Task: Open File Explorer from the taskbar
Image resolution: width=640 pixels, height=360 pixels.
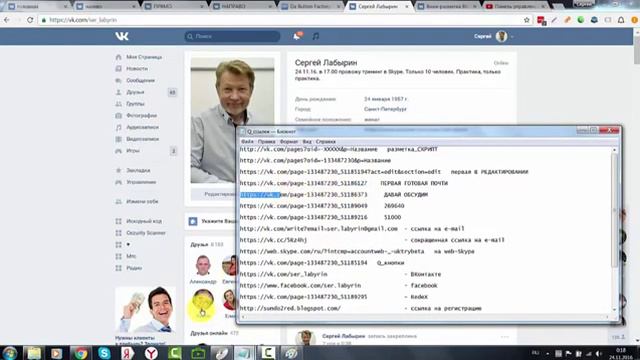Action: (34, 353)
